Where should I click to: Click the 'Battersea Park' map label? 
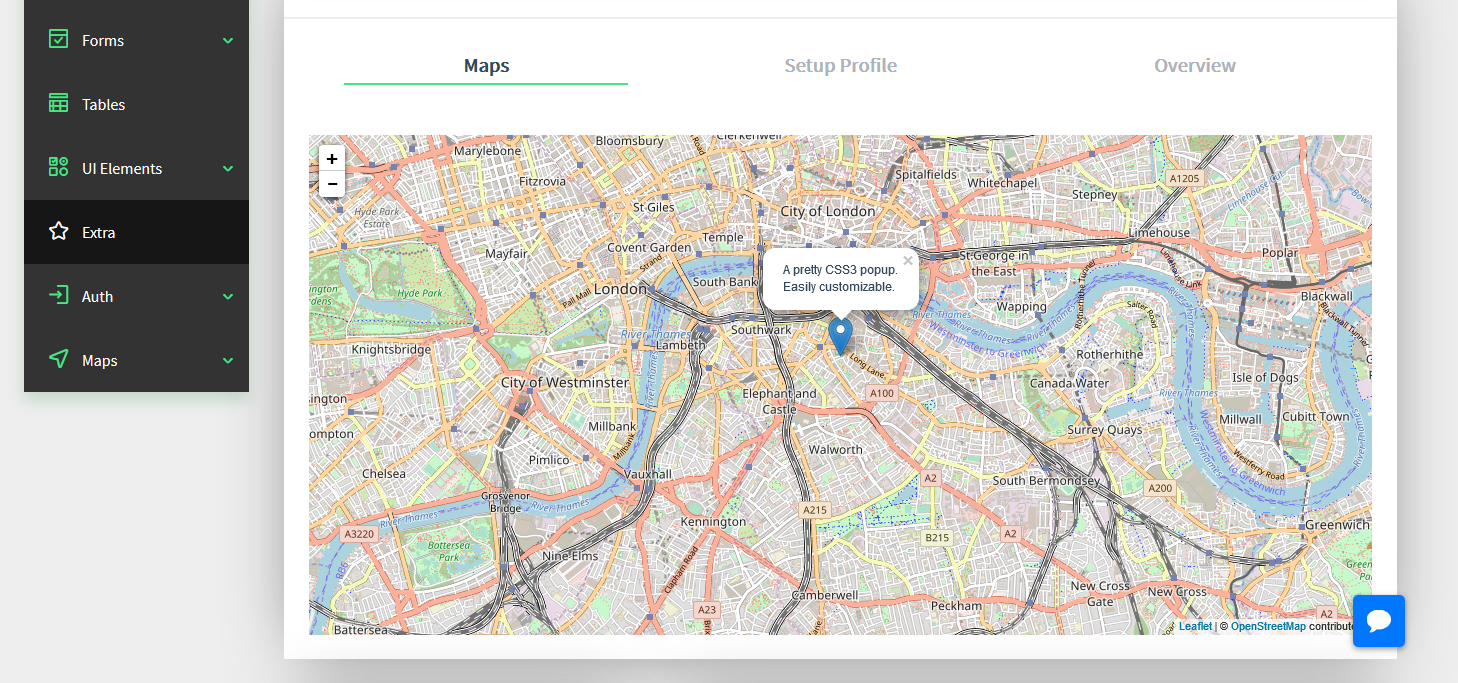point(448,551)
